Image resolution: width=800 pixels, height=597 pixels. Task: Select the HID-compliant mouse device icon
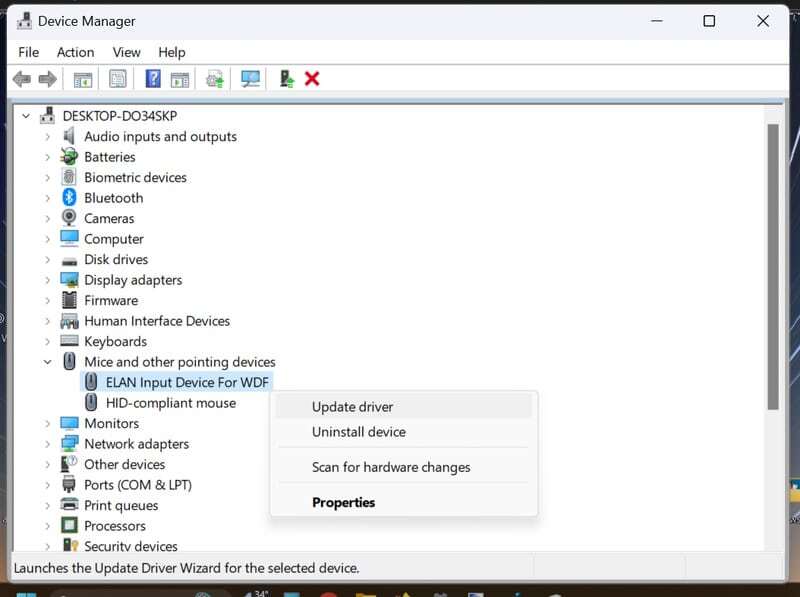(91, 403)
